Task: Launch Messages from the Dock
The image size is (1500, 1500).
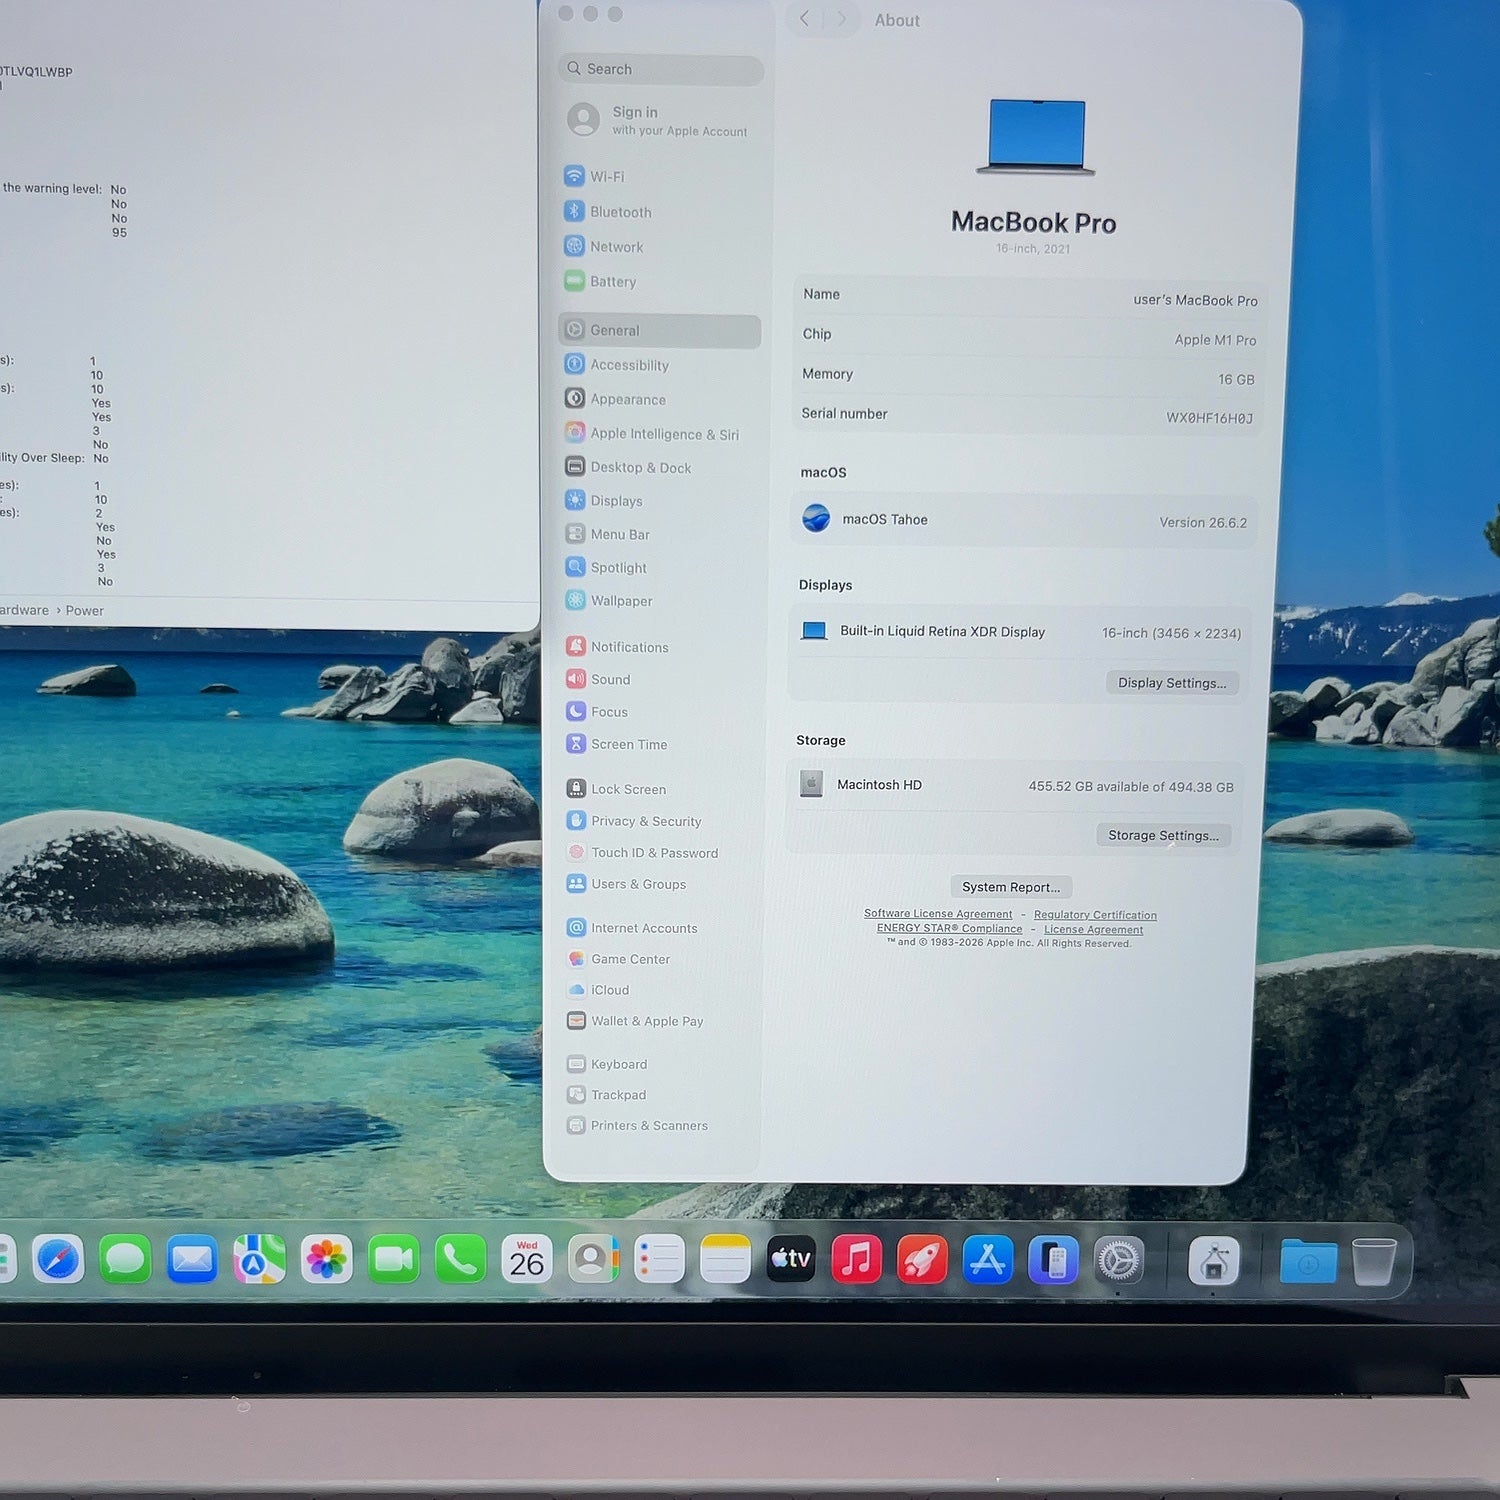Action: pyautogui.click(x=125, y=1259)
